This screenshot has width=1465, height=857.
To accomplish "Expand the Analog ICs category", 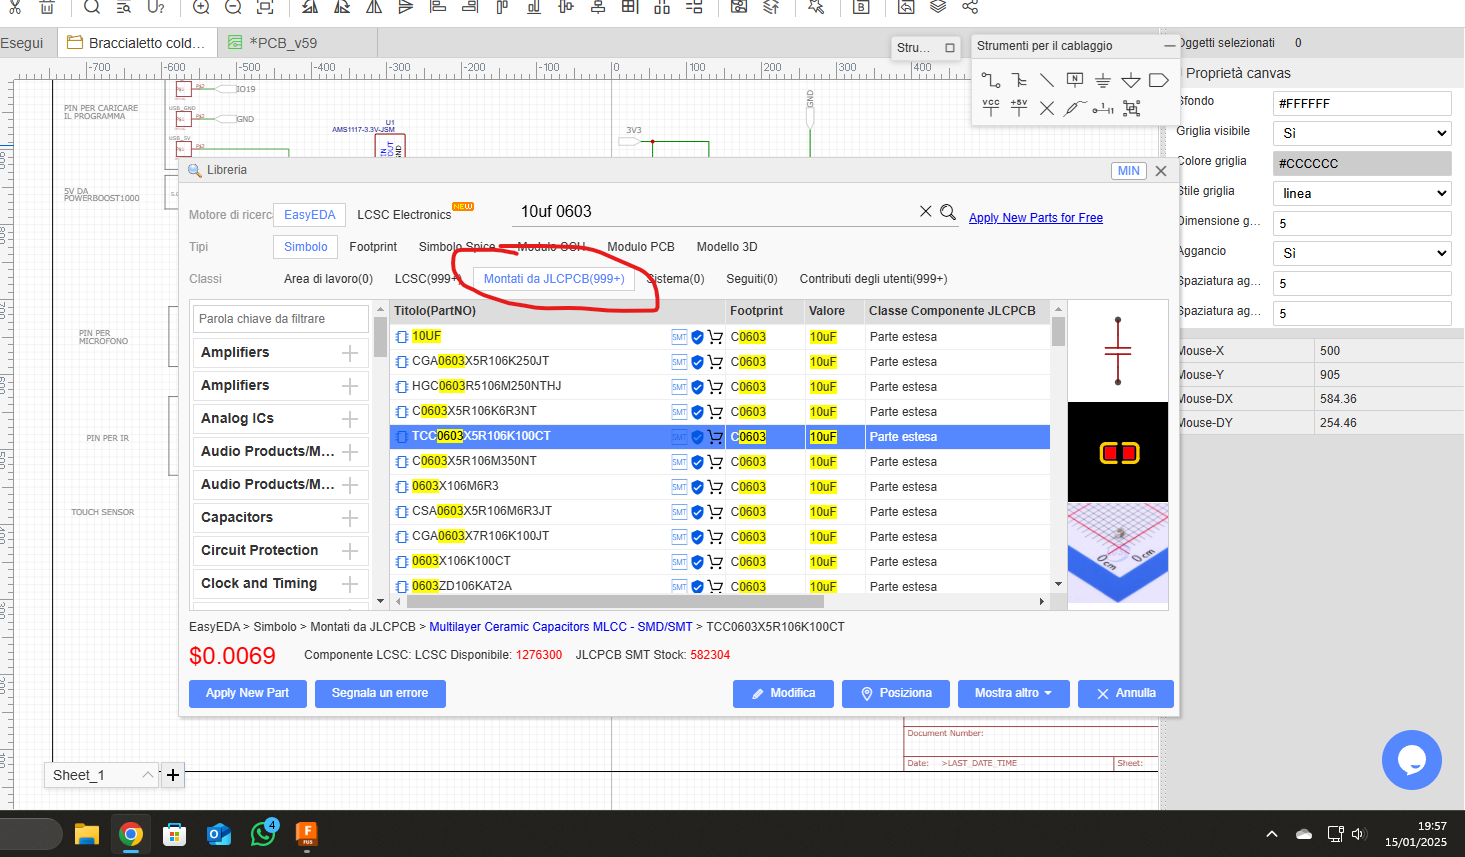I will tap(350, 419).
